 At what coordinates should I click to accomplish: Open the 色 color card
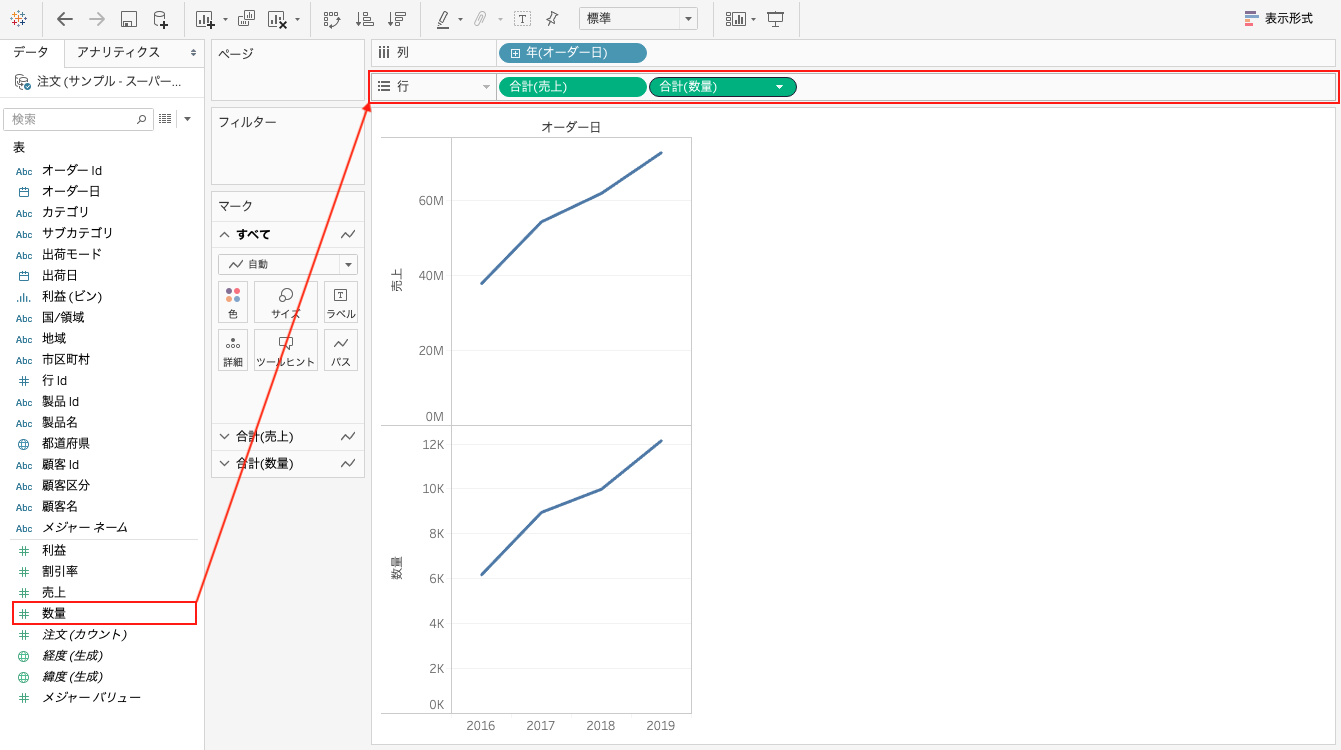(x=233, y=302)
